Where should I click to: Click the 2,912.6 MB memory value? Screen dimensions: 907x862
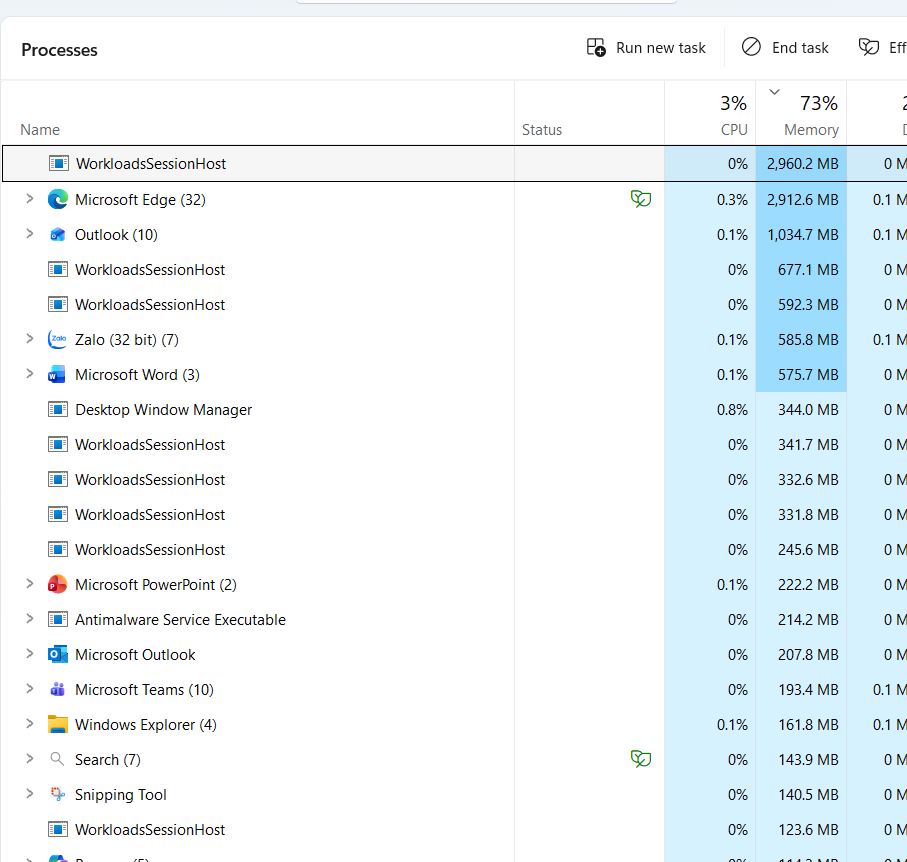pyautogui.click(x=802, y=200)
